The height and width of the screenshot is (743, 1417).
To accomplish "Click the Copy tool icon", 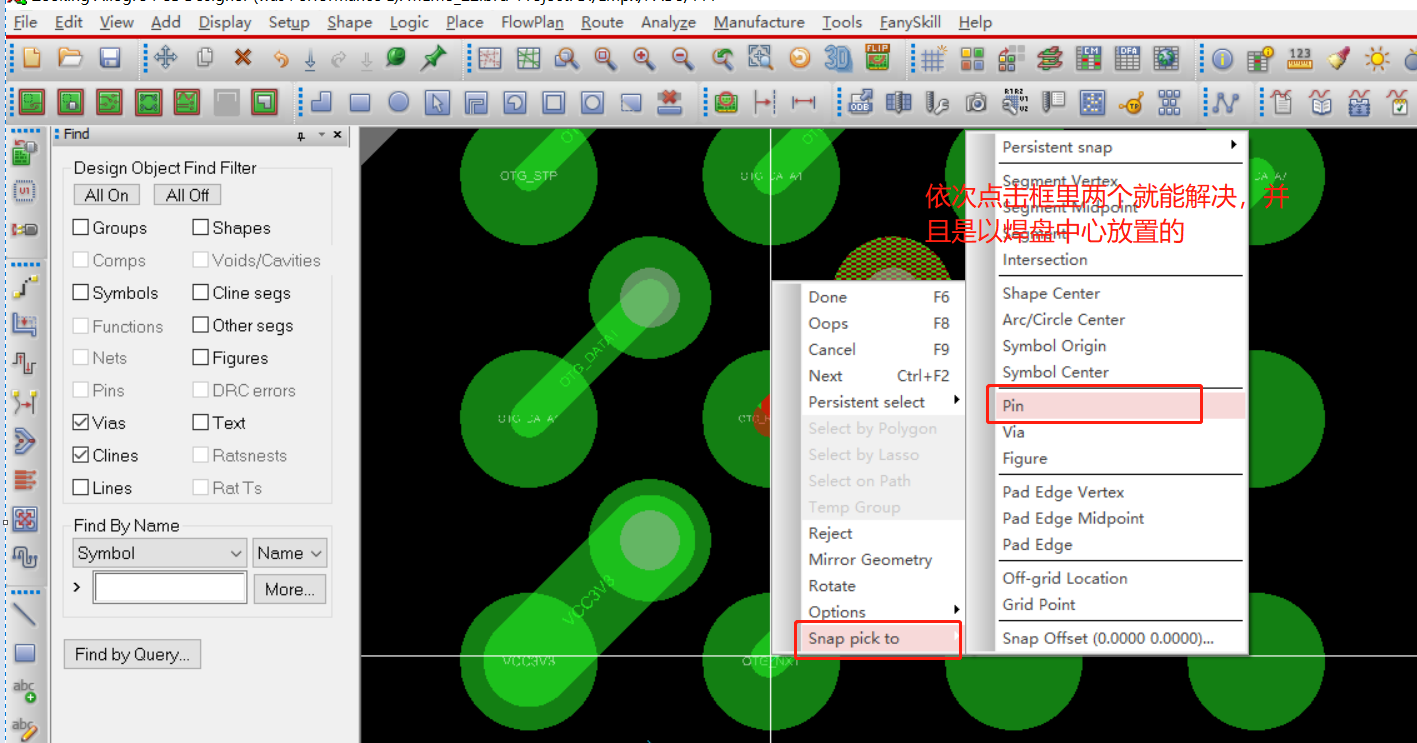I will tap(205, 58).
